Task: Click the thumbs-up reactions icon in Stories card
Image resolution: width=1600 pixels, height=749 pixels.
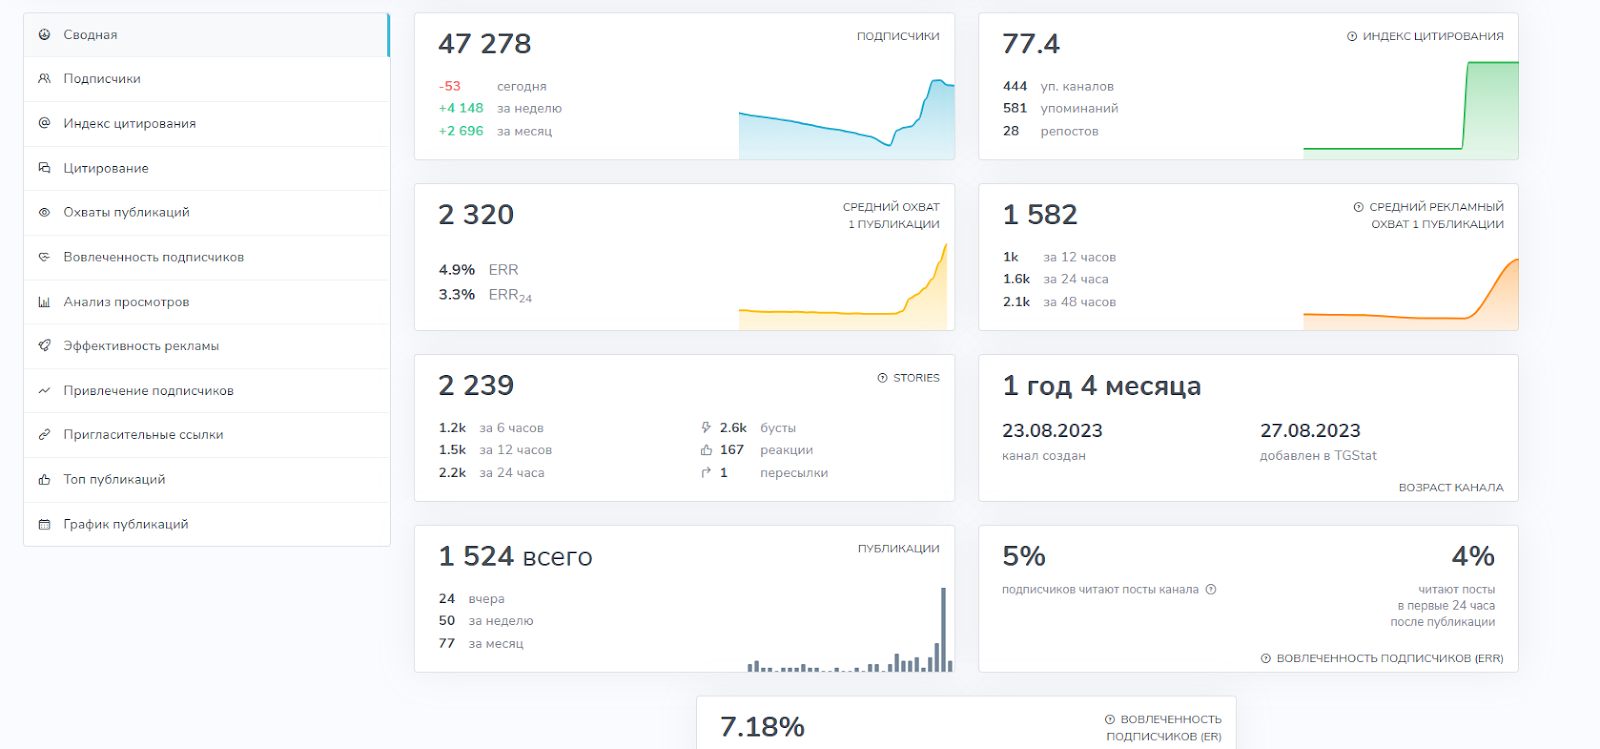Action: click(706, 450)
